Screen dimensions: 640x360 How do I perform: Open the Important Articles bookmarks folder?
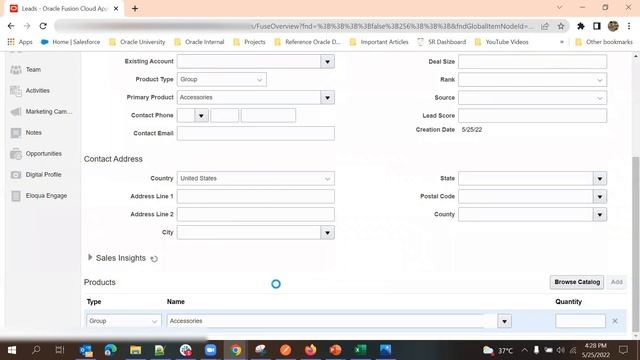point(379,42)
